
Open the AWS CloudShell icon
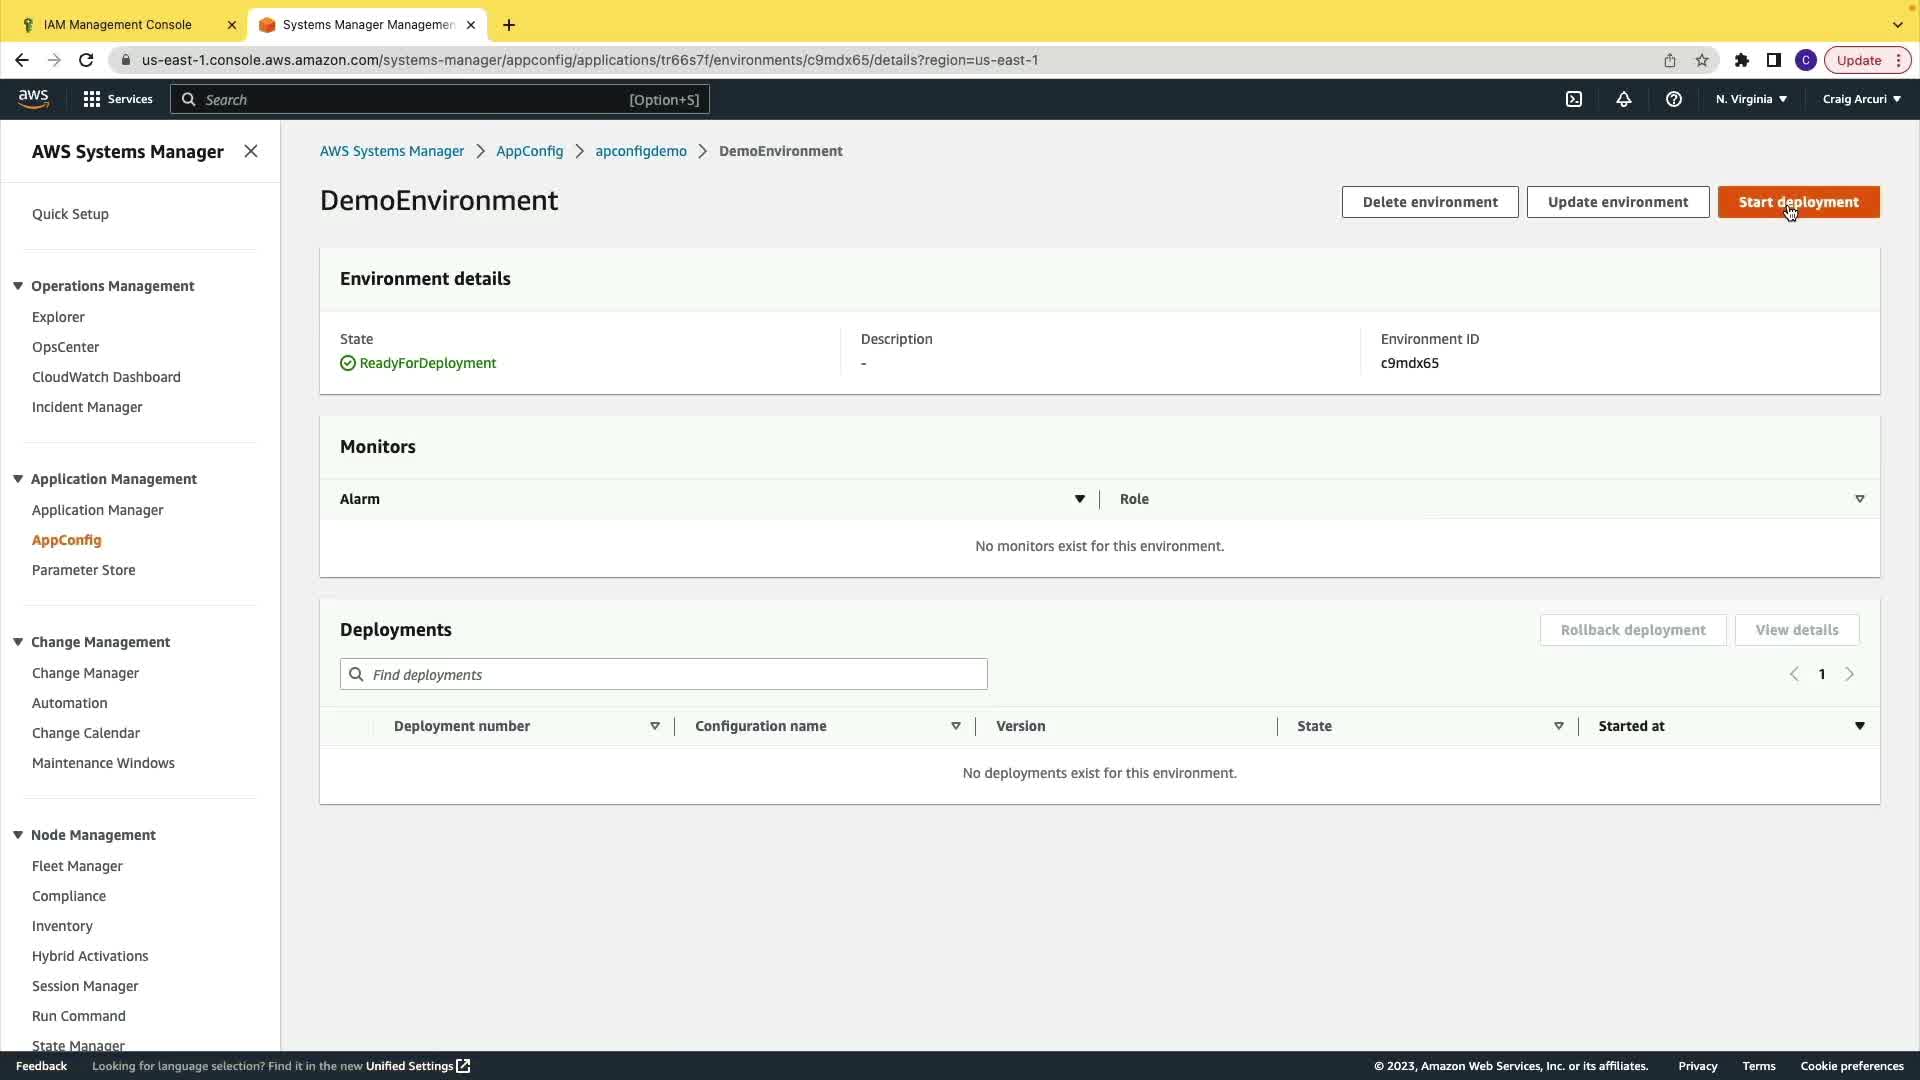1574,99
